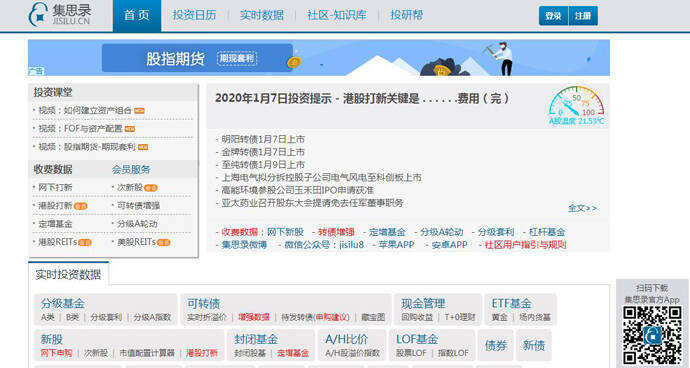Screen dimensions: 690x368
Task: Open 待发转债(申购建议) link
Action: [316, 317]
